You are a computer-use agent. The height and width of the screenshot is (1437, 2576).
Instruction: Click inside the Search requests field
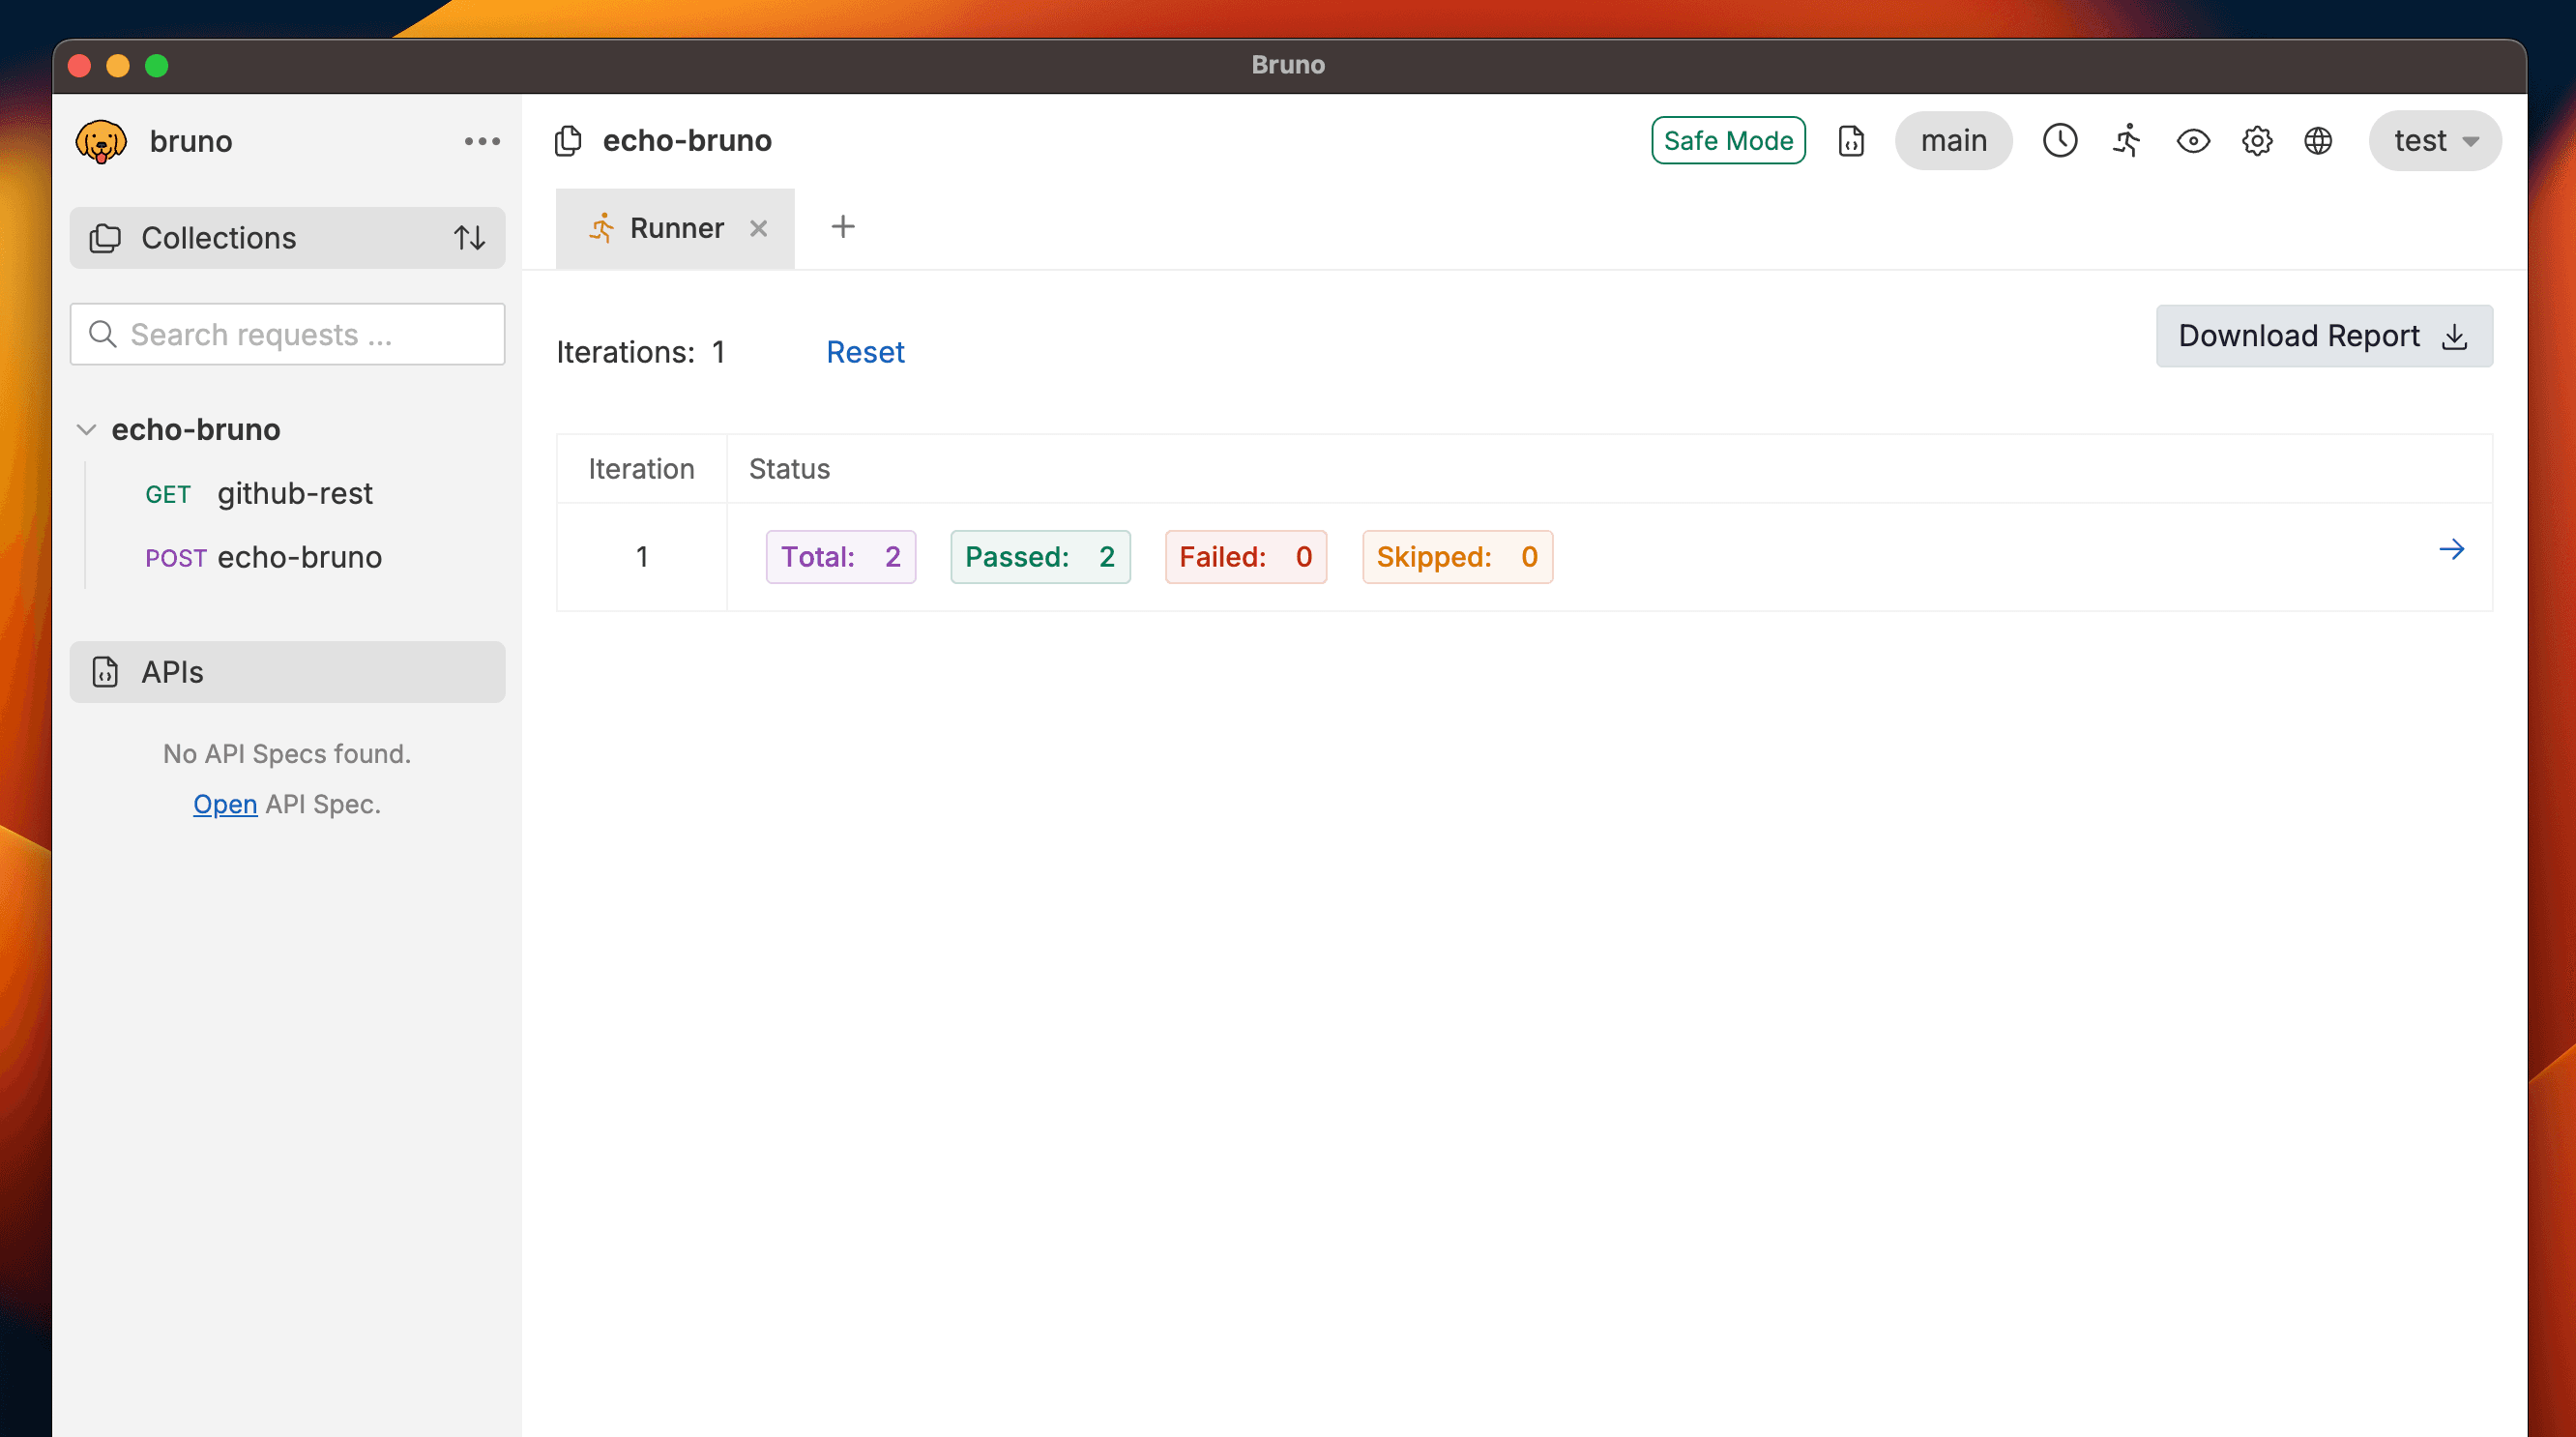pos(287,334)
